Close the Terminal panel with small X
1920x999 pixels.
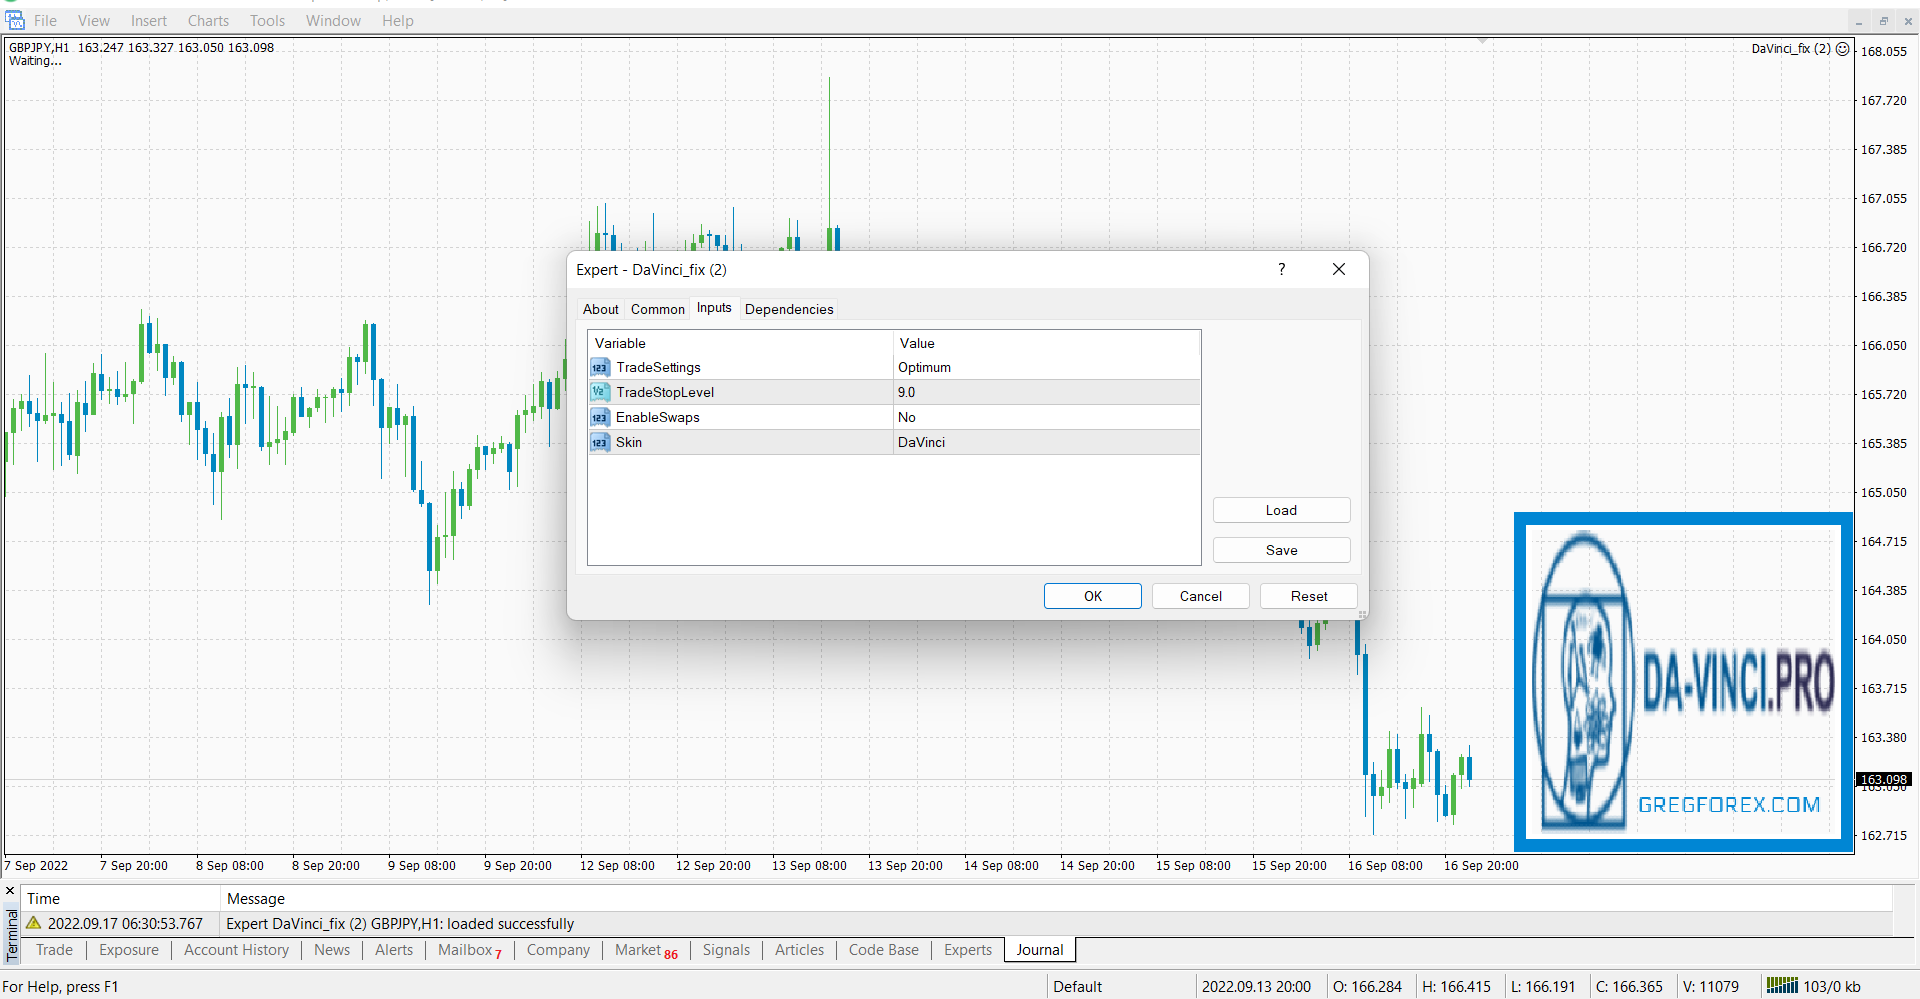[10, 891]
